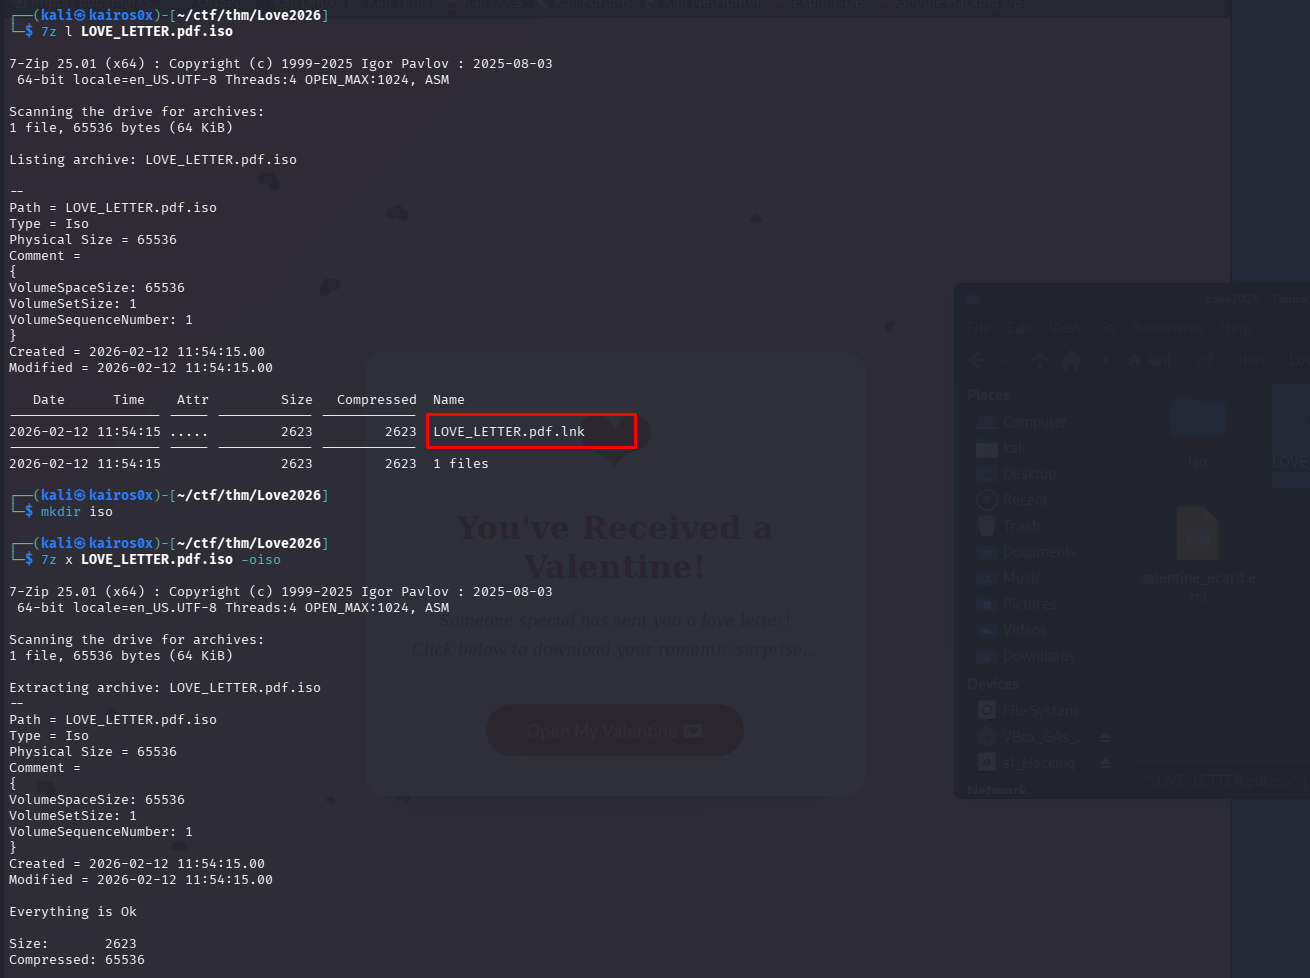Open the View menu in Thunar
This screenshot has height=978, width=1310.
[x=1064, y=328]
